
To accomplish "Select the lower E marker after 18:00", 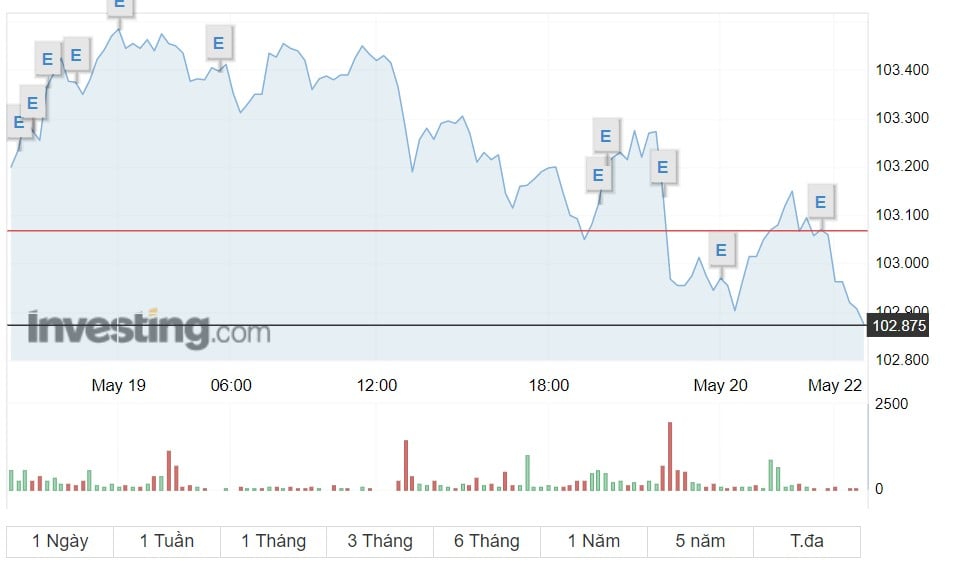I will (x=598, y=175).
